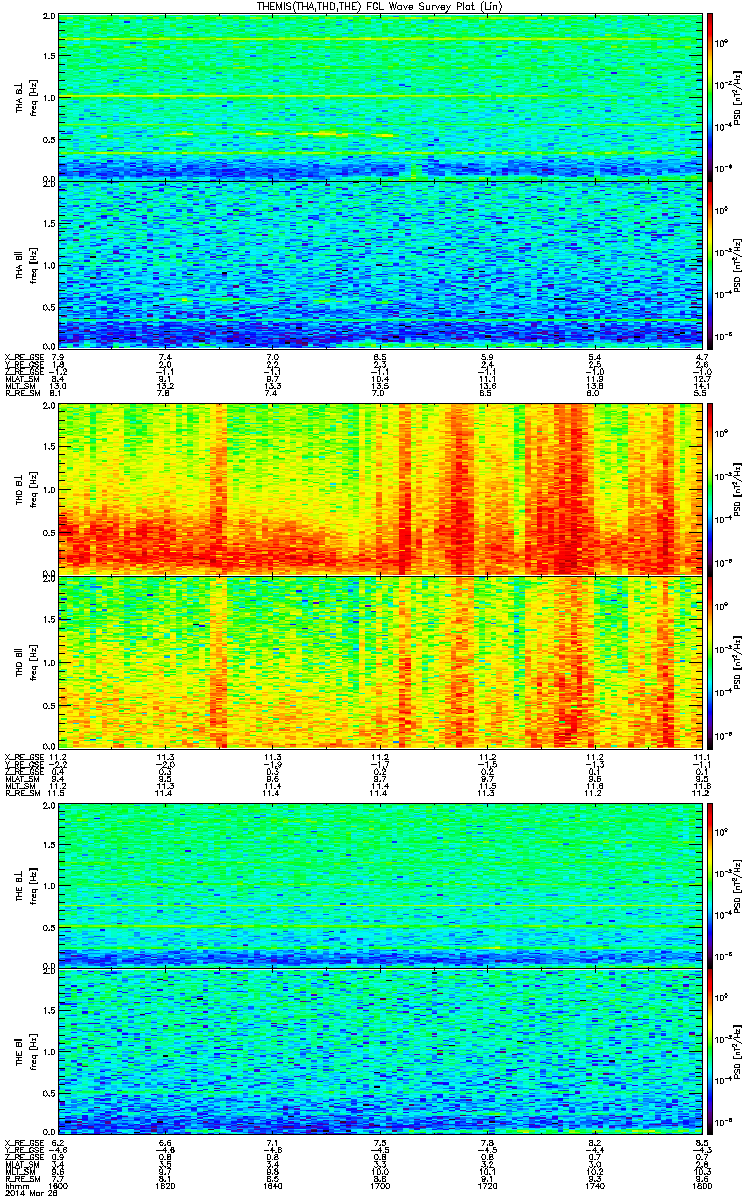Viewport: 750px width, 1200px height.
Task: Click the 1.0 frequency tick on THA BL axis
Action: [49, 97]
